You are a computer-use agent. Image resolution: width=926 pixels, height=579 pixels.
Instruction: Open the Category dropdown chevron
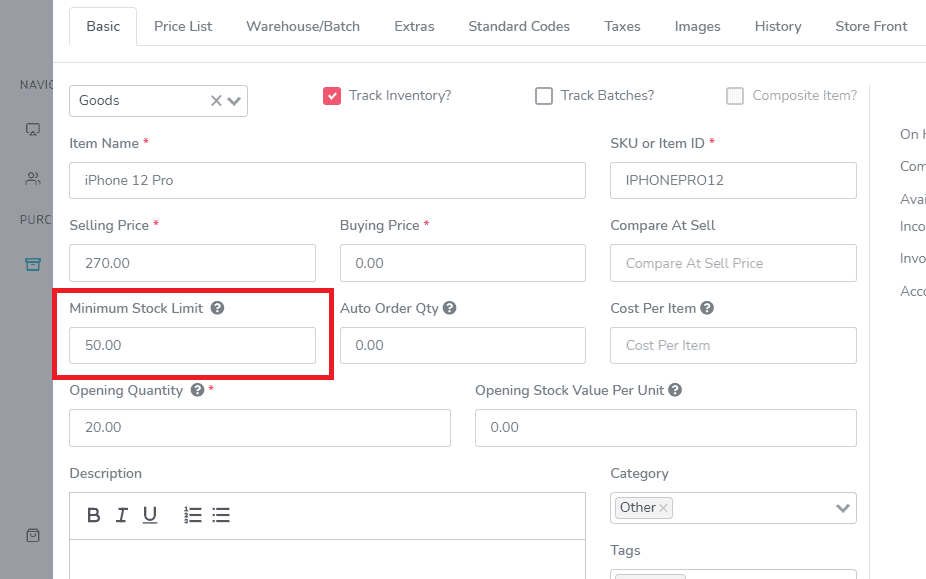(x=843, y=508)
